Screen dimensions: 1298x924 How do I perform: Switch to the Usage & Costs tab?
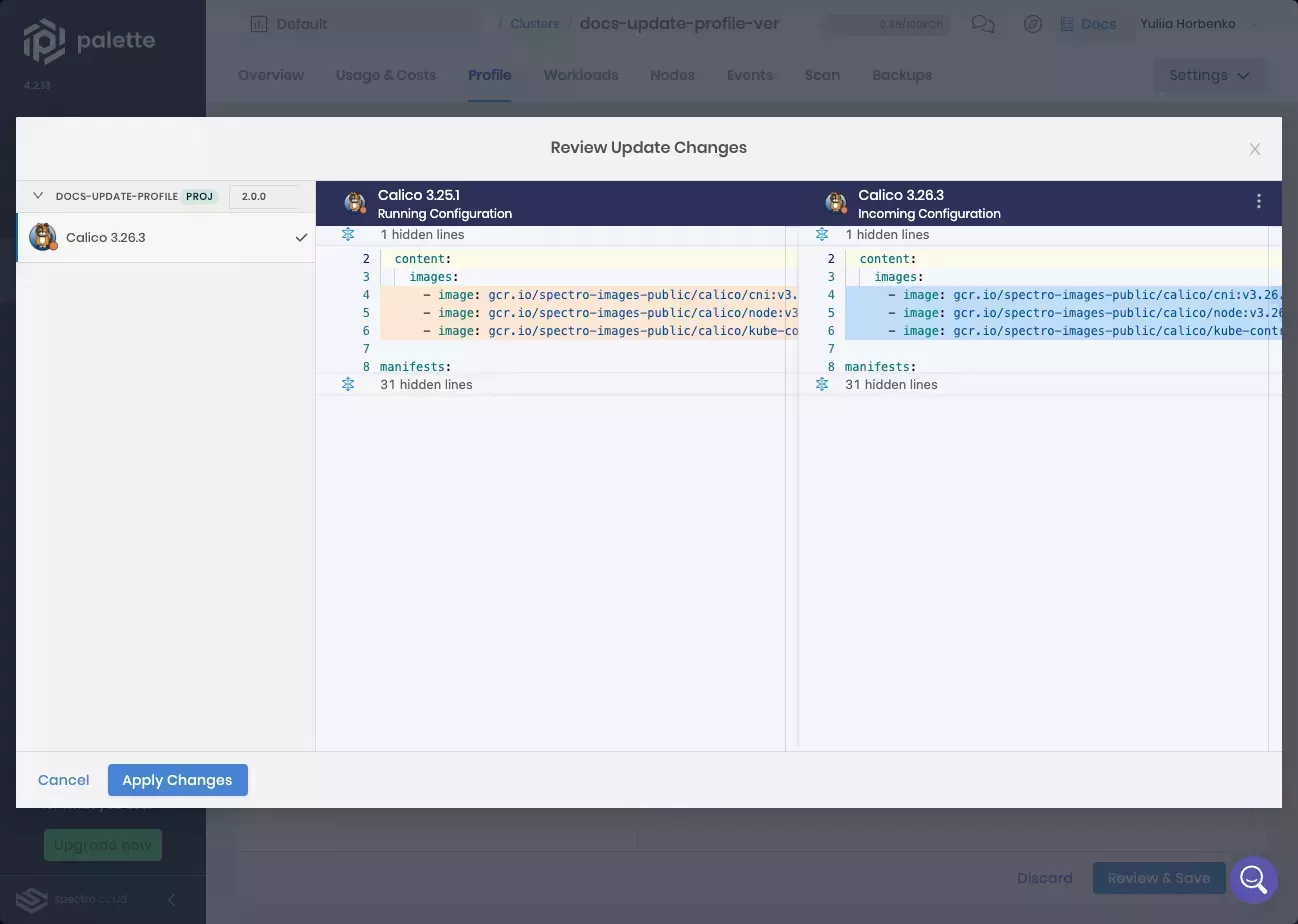coord(386,75)
